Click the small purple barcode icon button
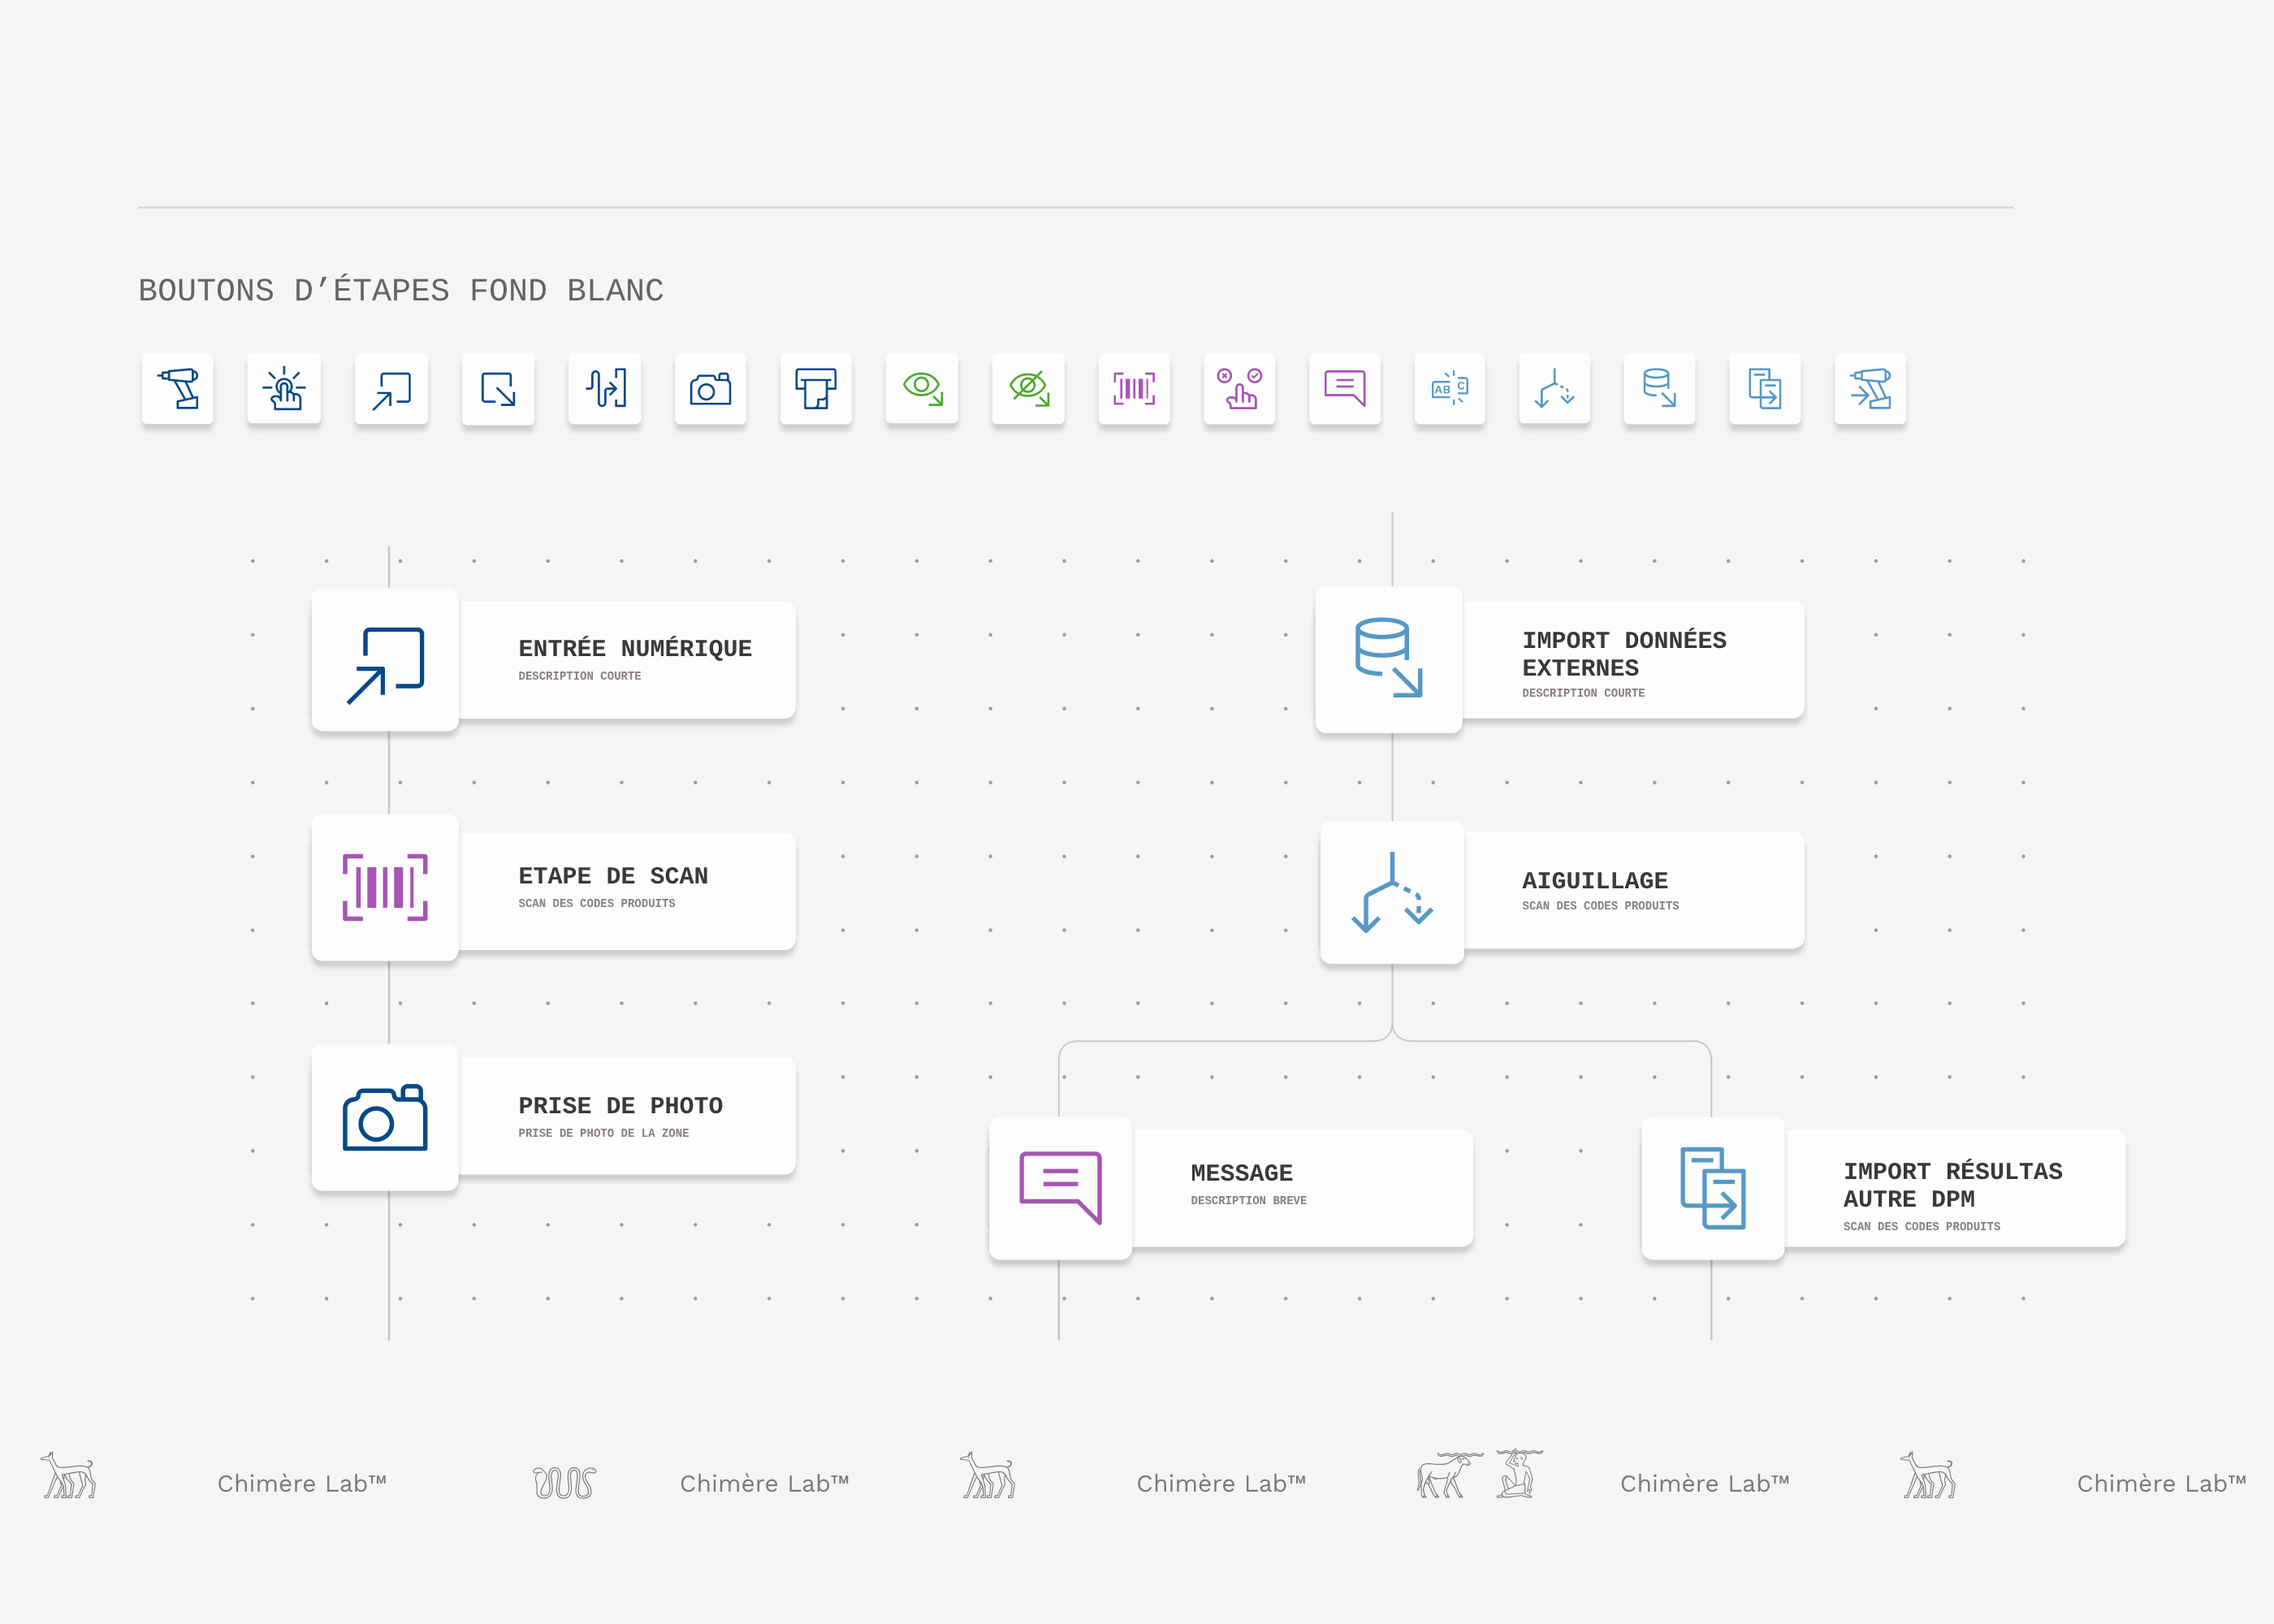 pos(1134,389)
